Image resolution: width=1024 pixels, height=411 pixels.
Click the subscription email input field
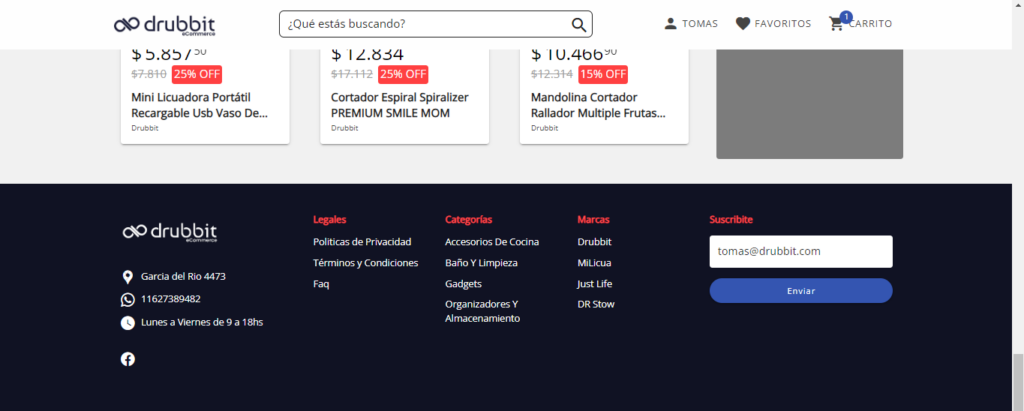[x=800, y=252]
